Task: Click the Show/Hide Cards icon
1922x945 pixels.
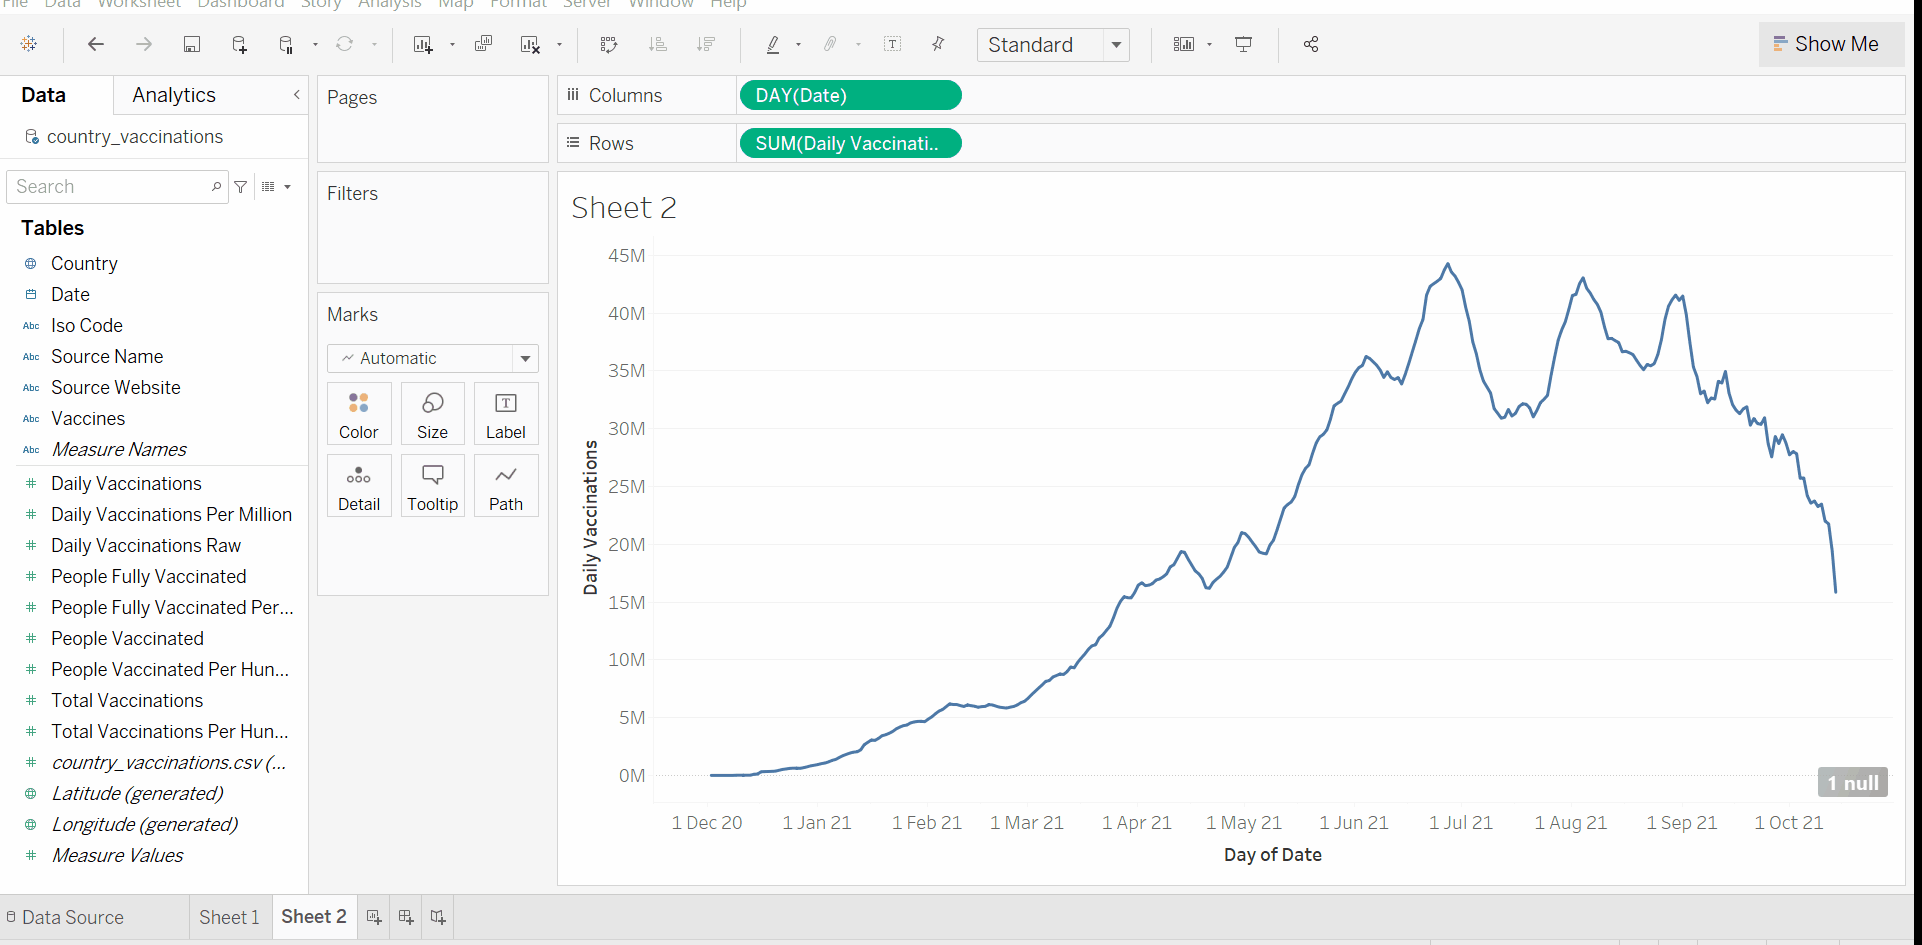Action: coord(1184,44)
